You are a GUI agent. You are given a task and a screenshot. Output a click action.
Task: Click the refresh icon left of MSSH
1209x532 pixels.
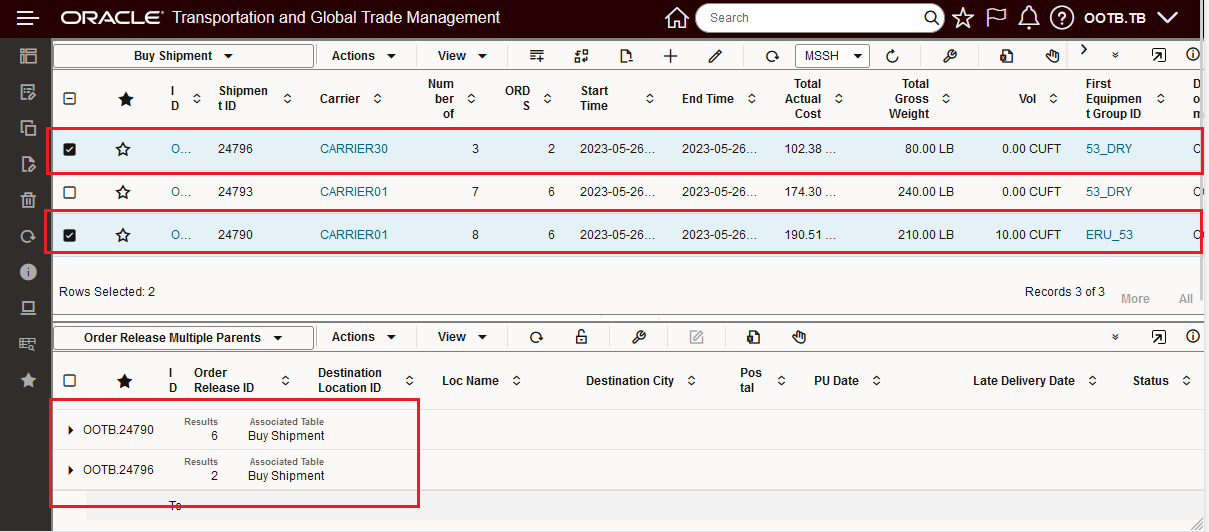point(772,56)
